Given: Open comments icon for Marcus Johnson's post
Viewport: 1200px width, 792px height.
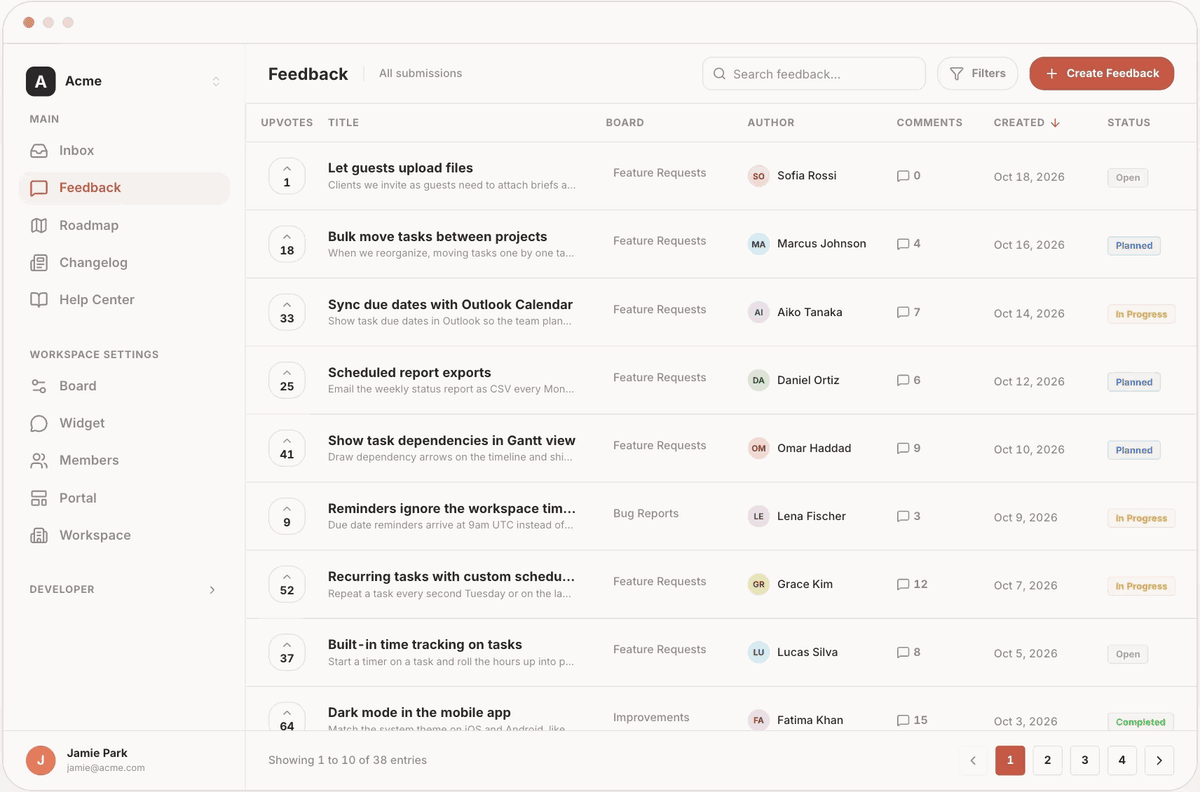Looking at the screenshot, I should tap(903, 244).
